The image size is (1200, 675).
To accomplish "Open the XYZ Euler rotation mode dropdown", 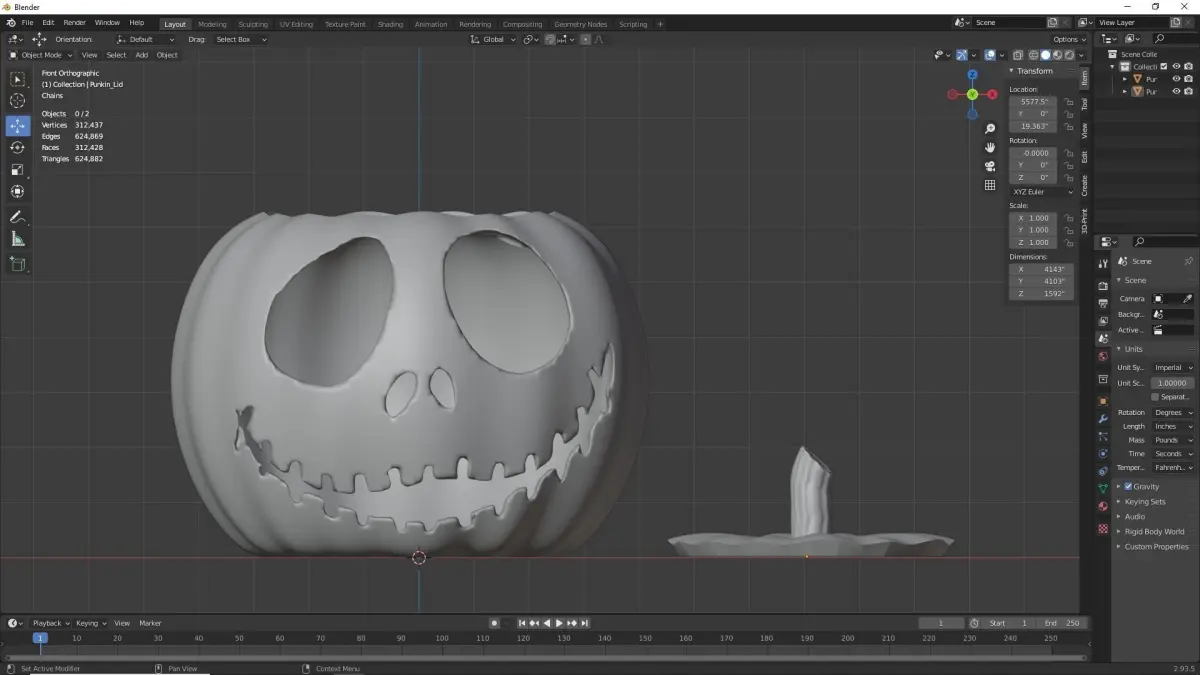I will click(x=1042, y=191).
